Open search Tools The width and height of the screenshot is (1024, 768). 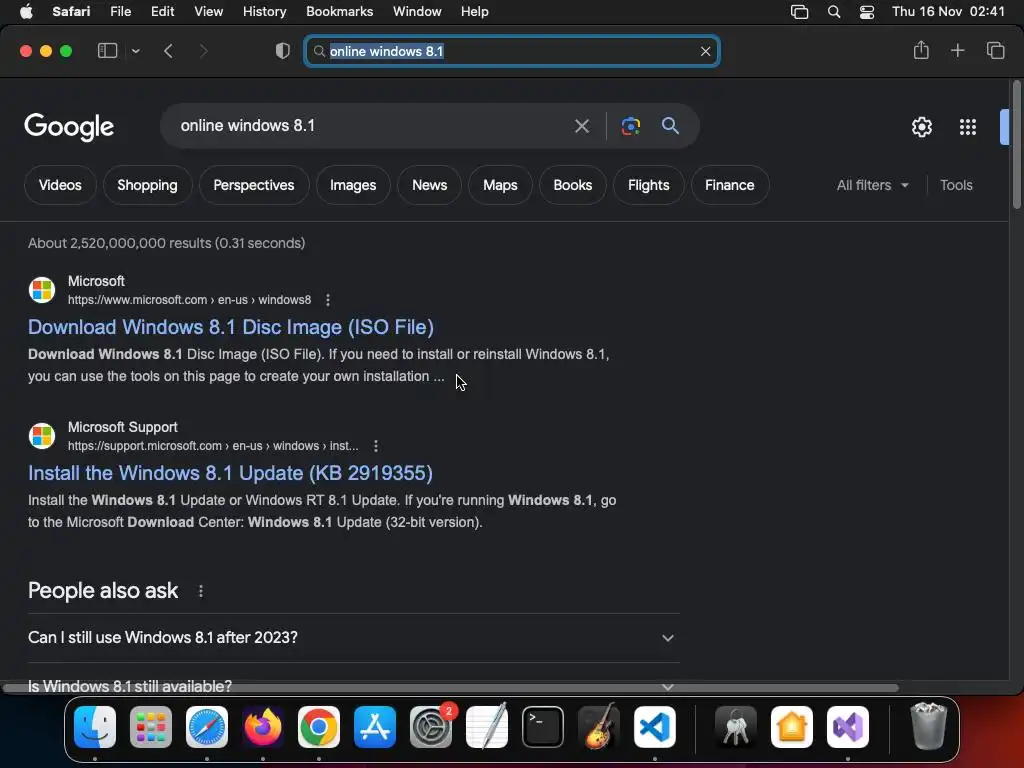pyautogui.click(x=956, y=185)
